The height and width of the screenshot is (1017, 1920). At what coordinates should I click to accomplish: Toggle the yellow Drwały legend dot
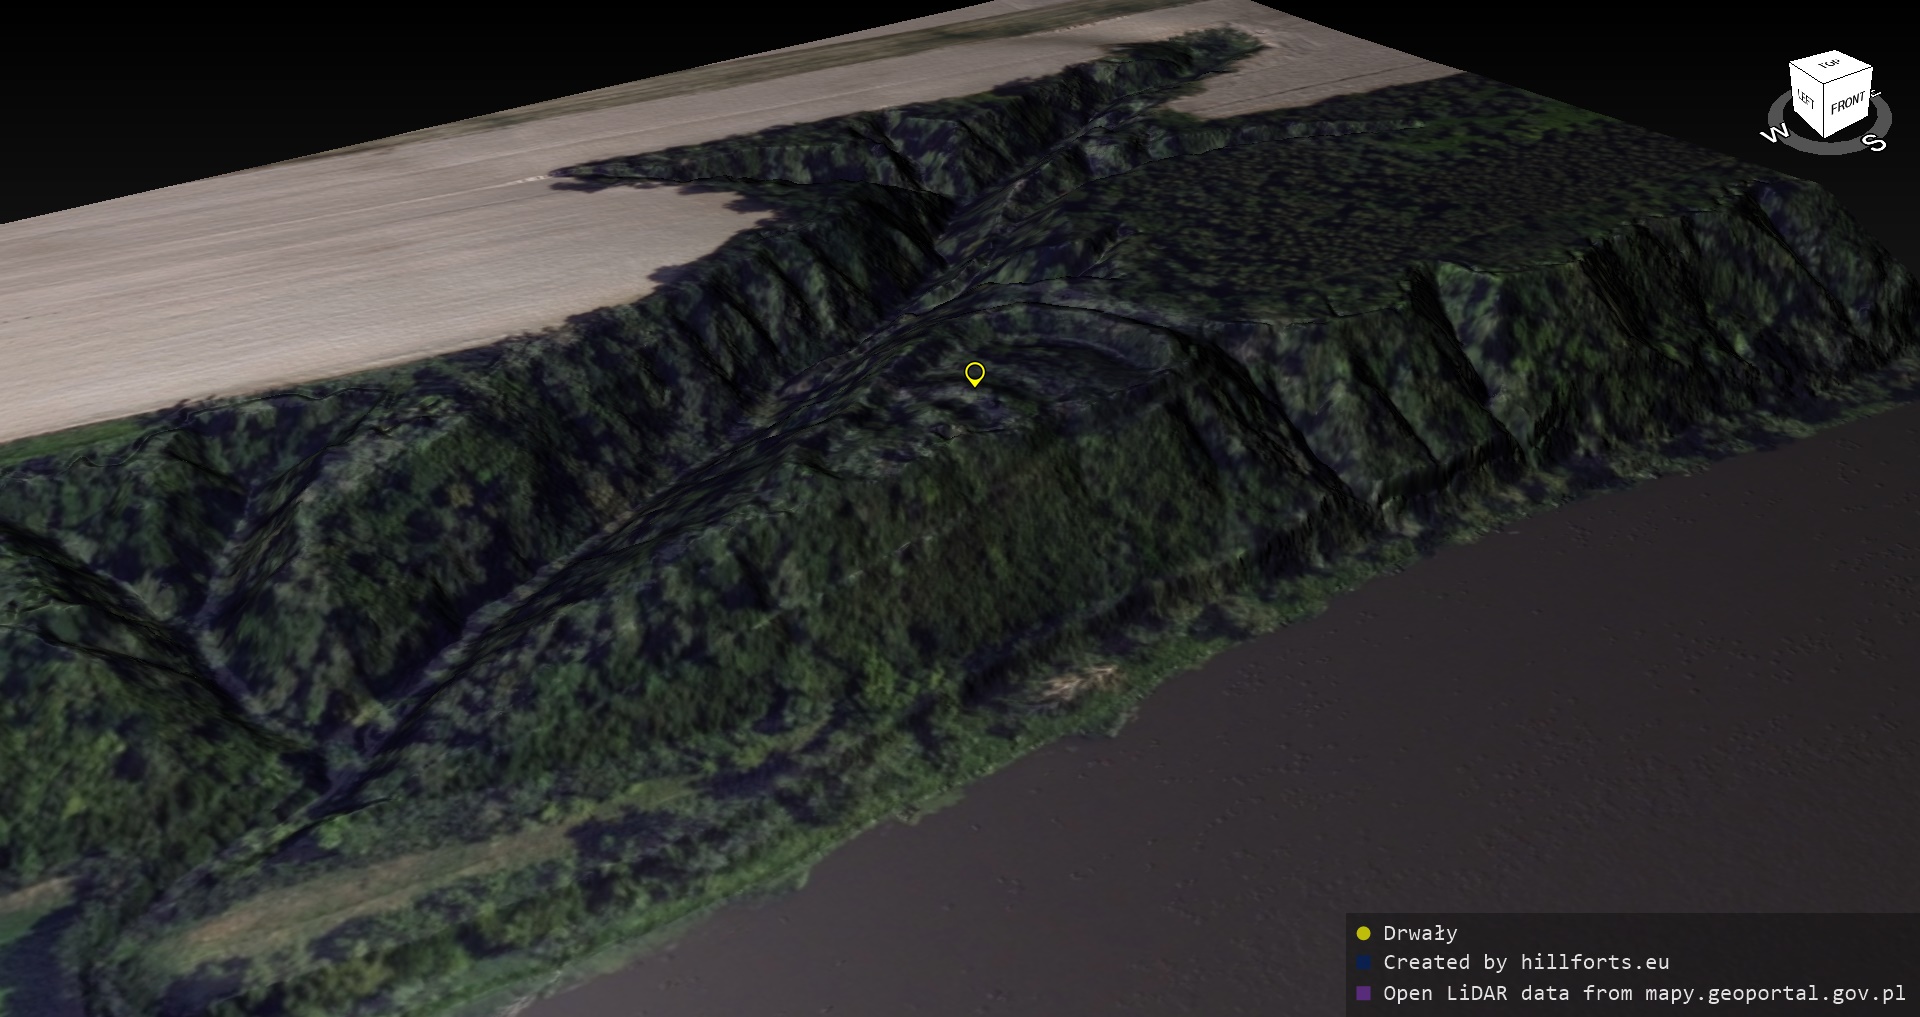click(1363, 934)
